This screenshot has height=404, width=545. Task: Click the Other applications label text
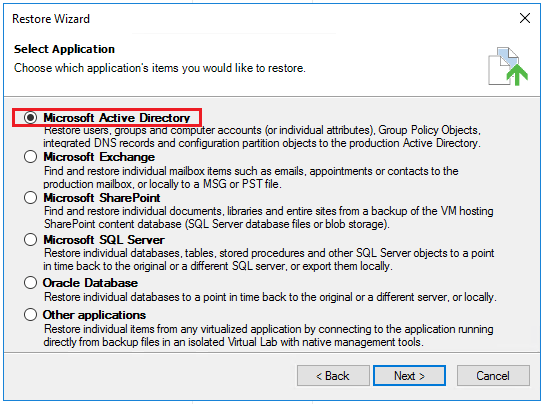click(x=94, y=315)
